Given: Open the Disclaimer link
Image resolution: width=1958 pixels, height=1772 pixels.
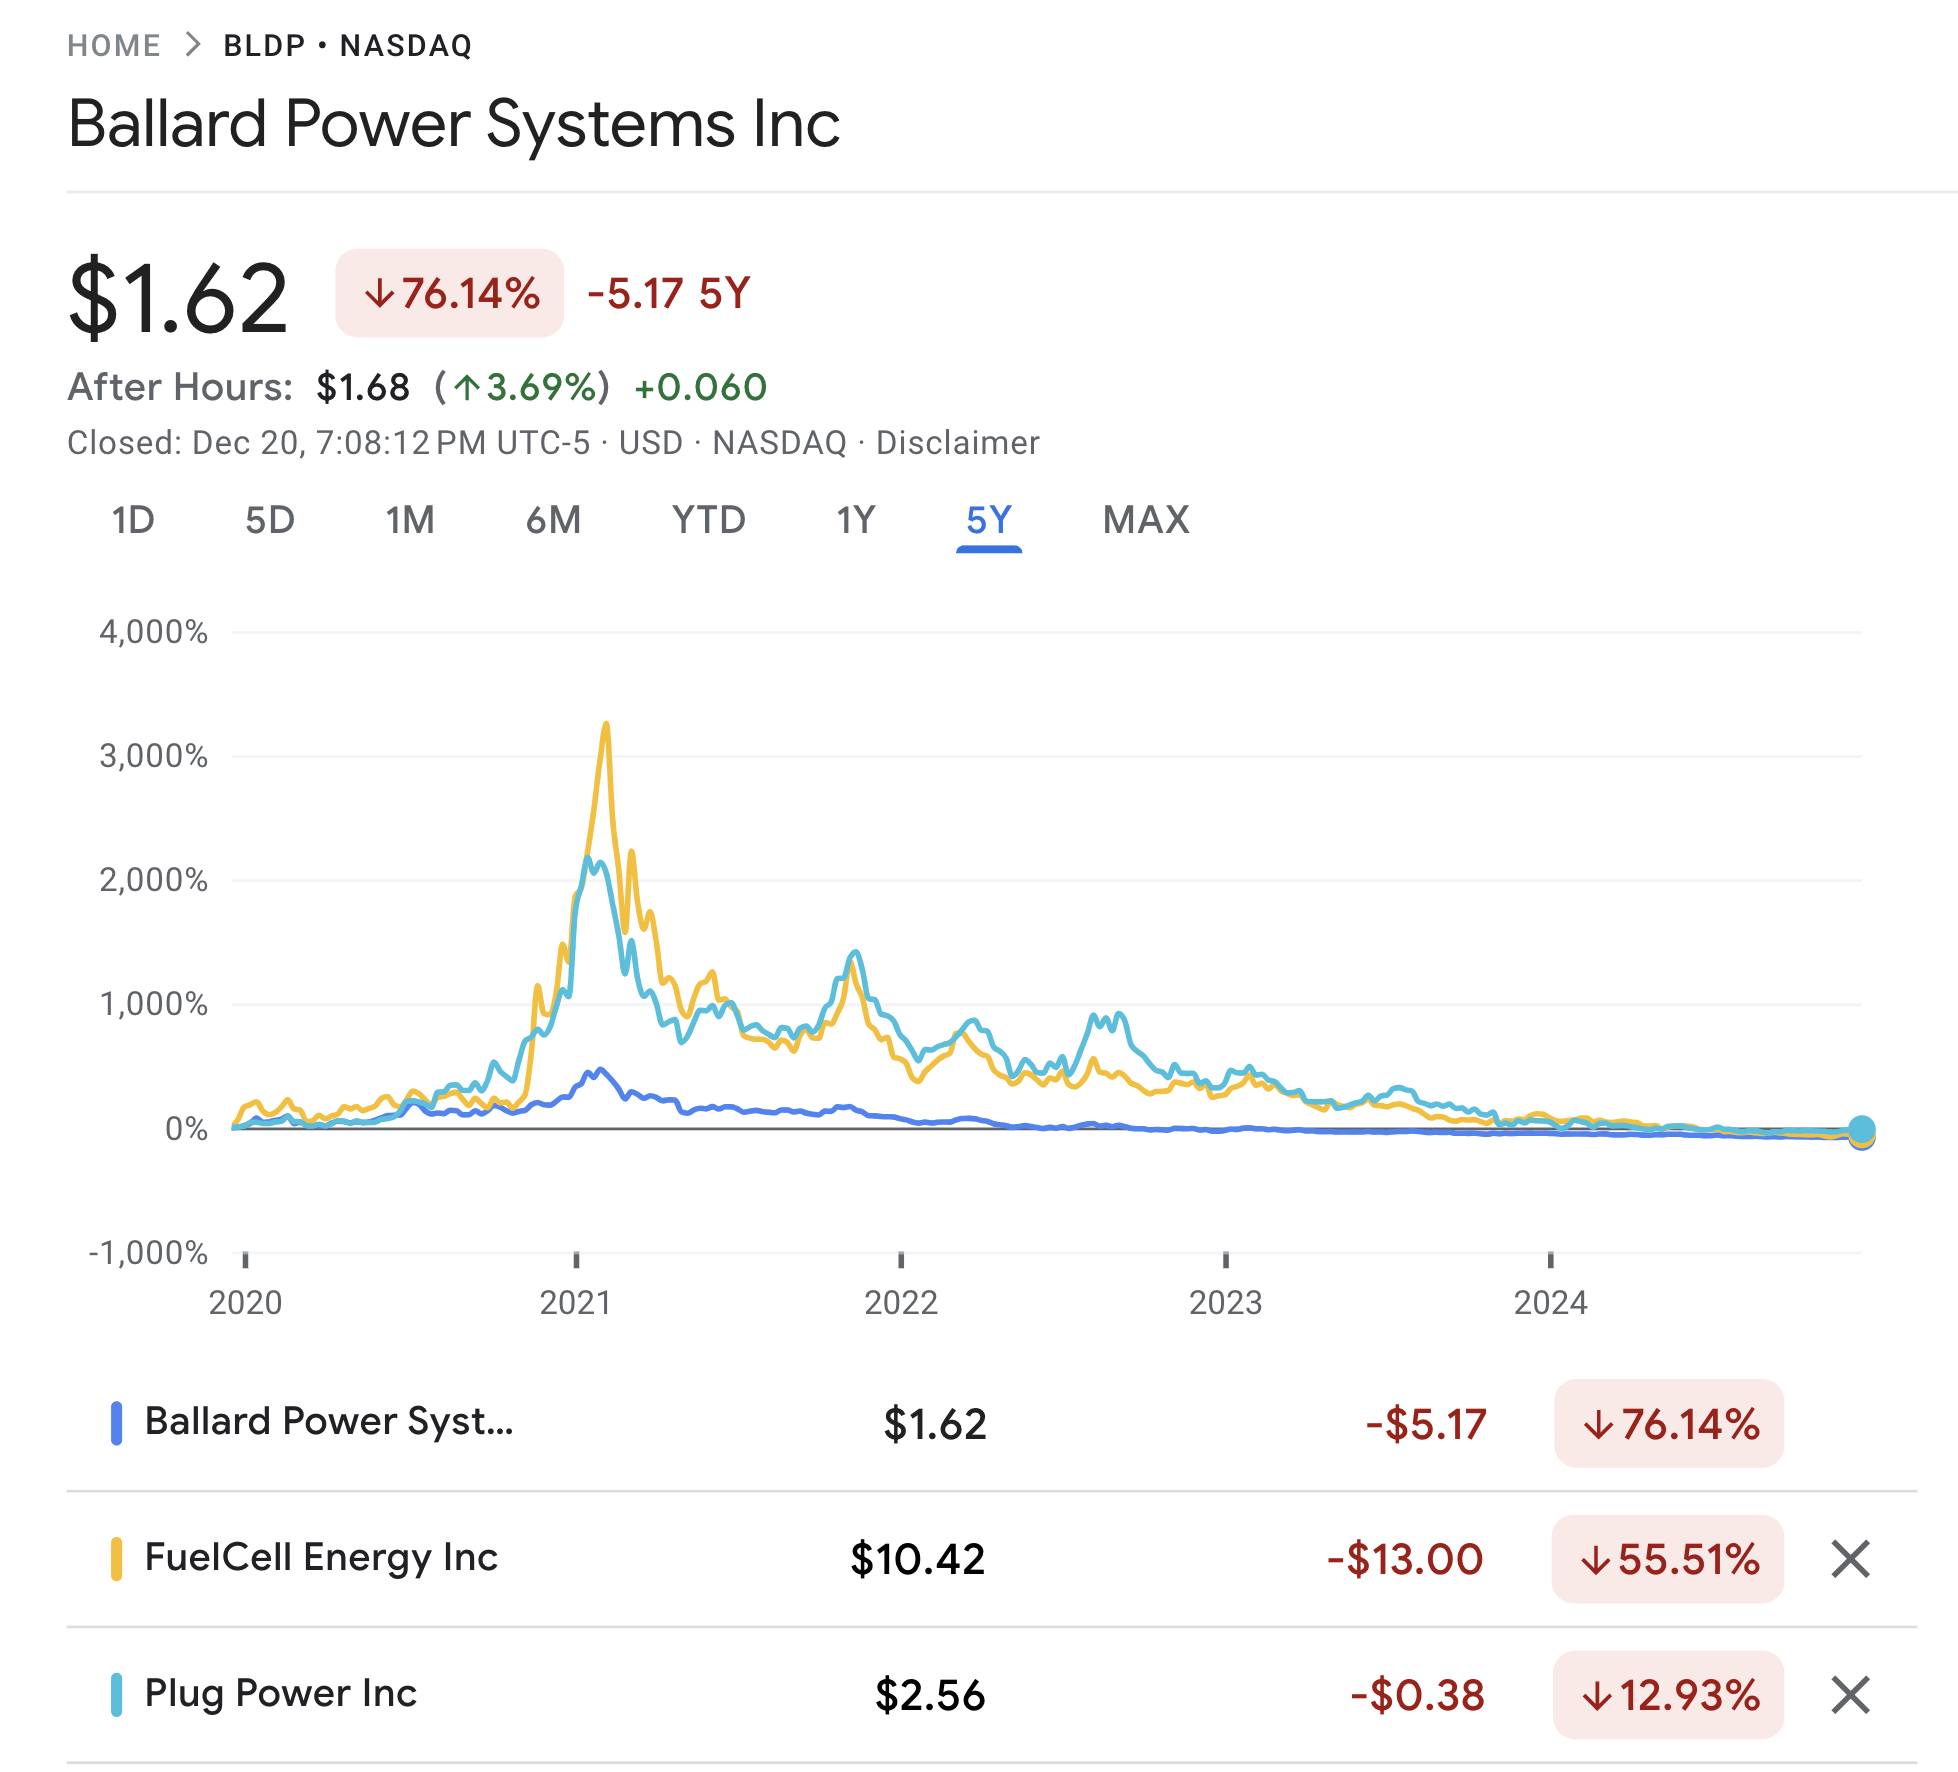Looking at the screenshot, I should click(x=957, y=443).
